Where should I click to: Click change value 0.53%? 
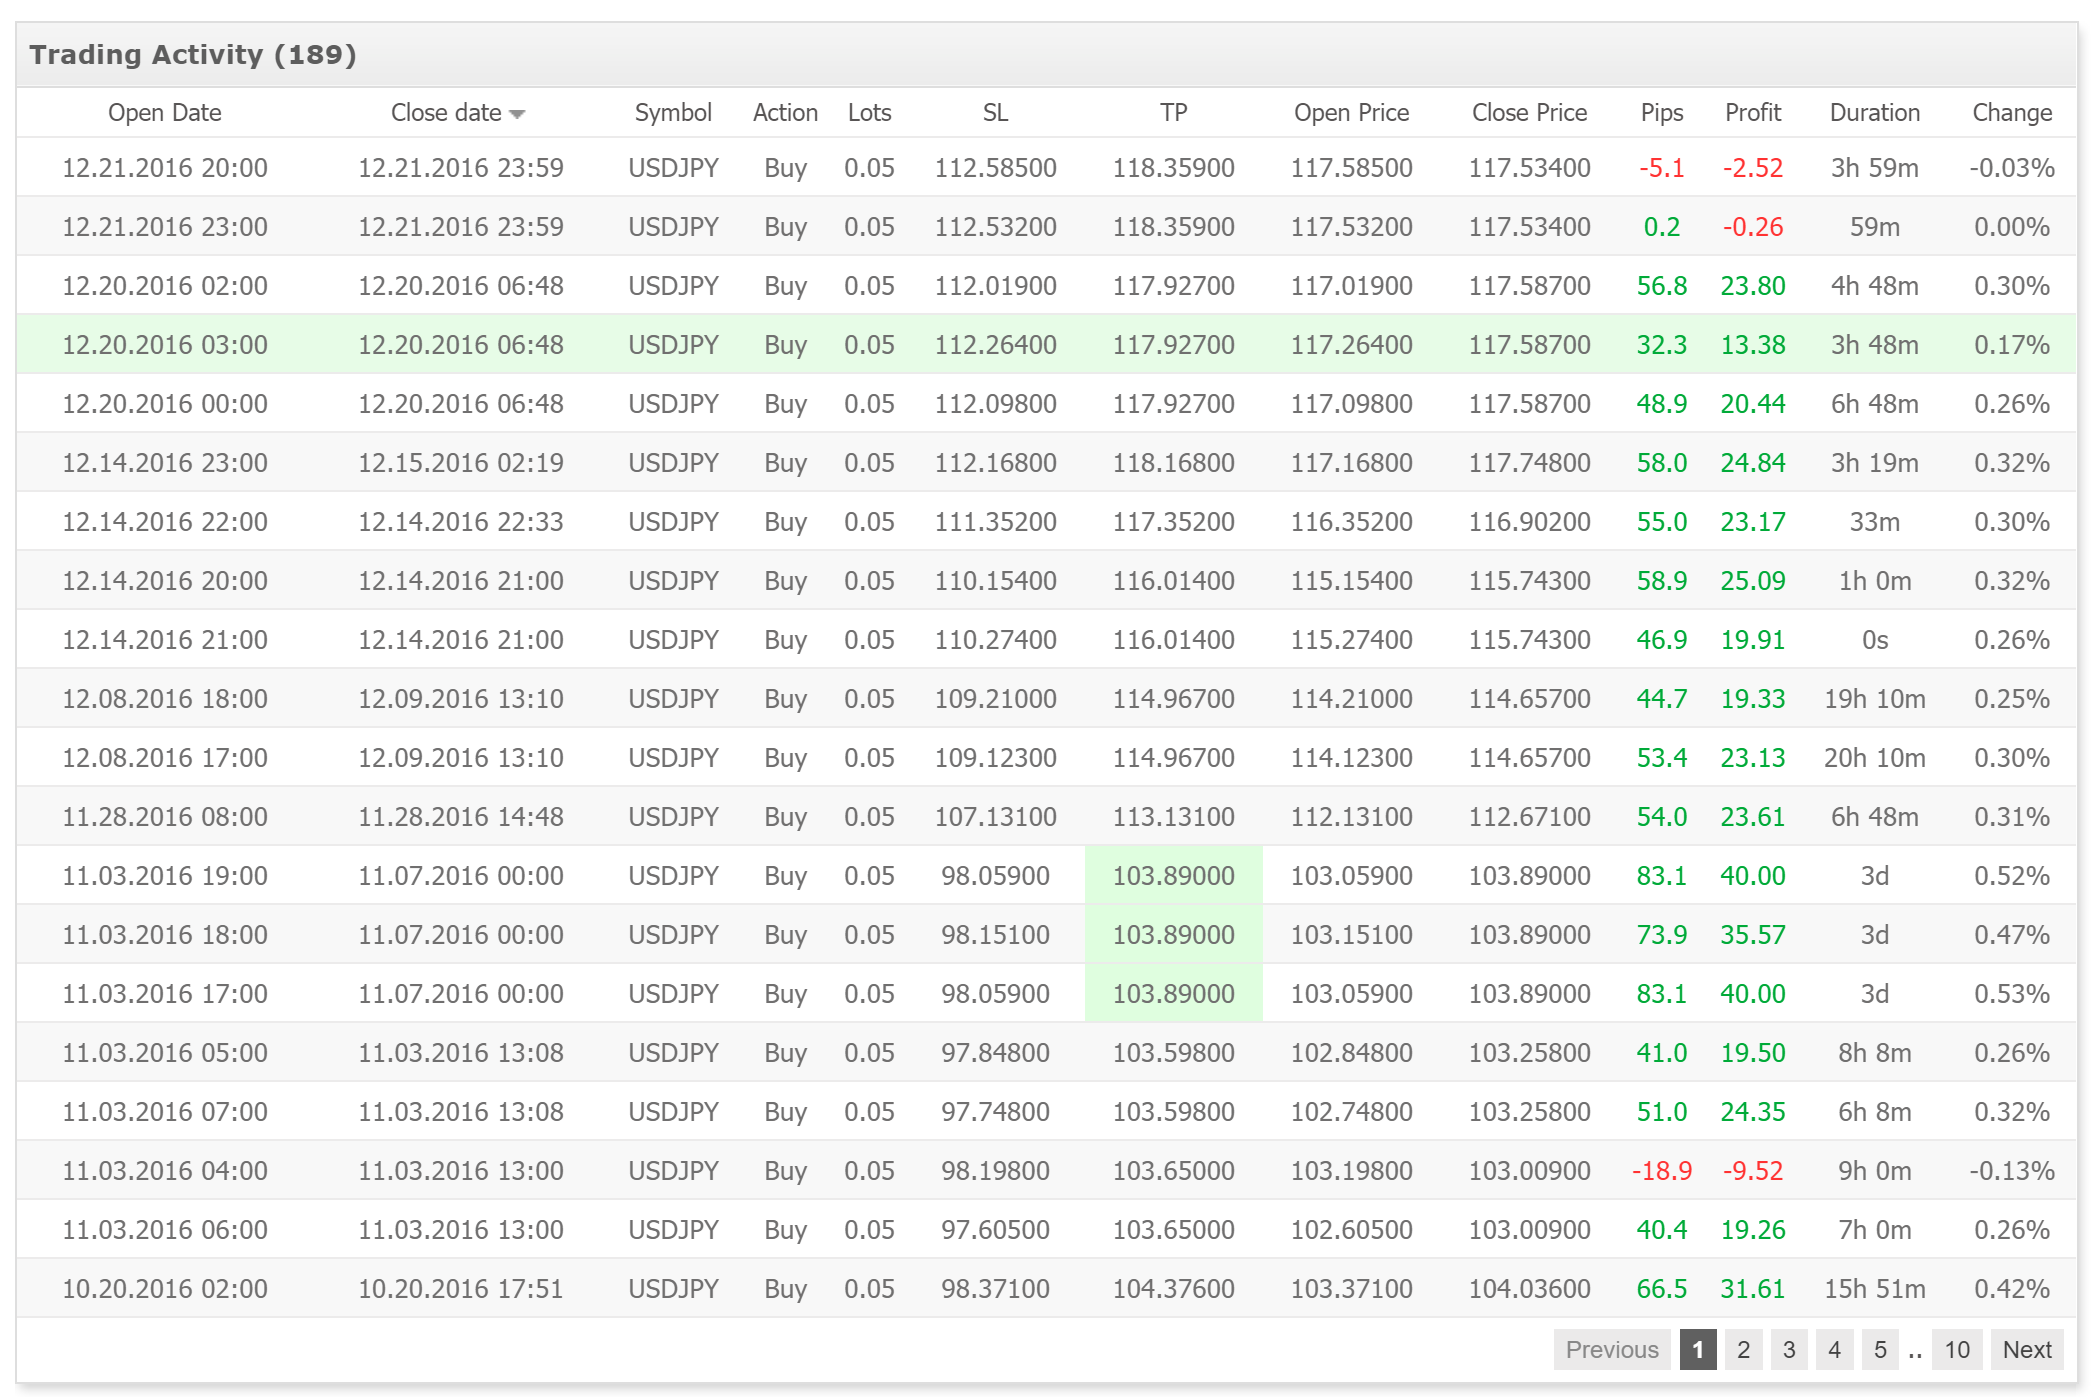2011,994
